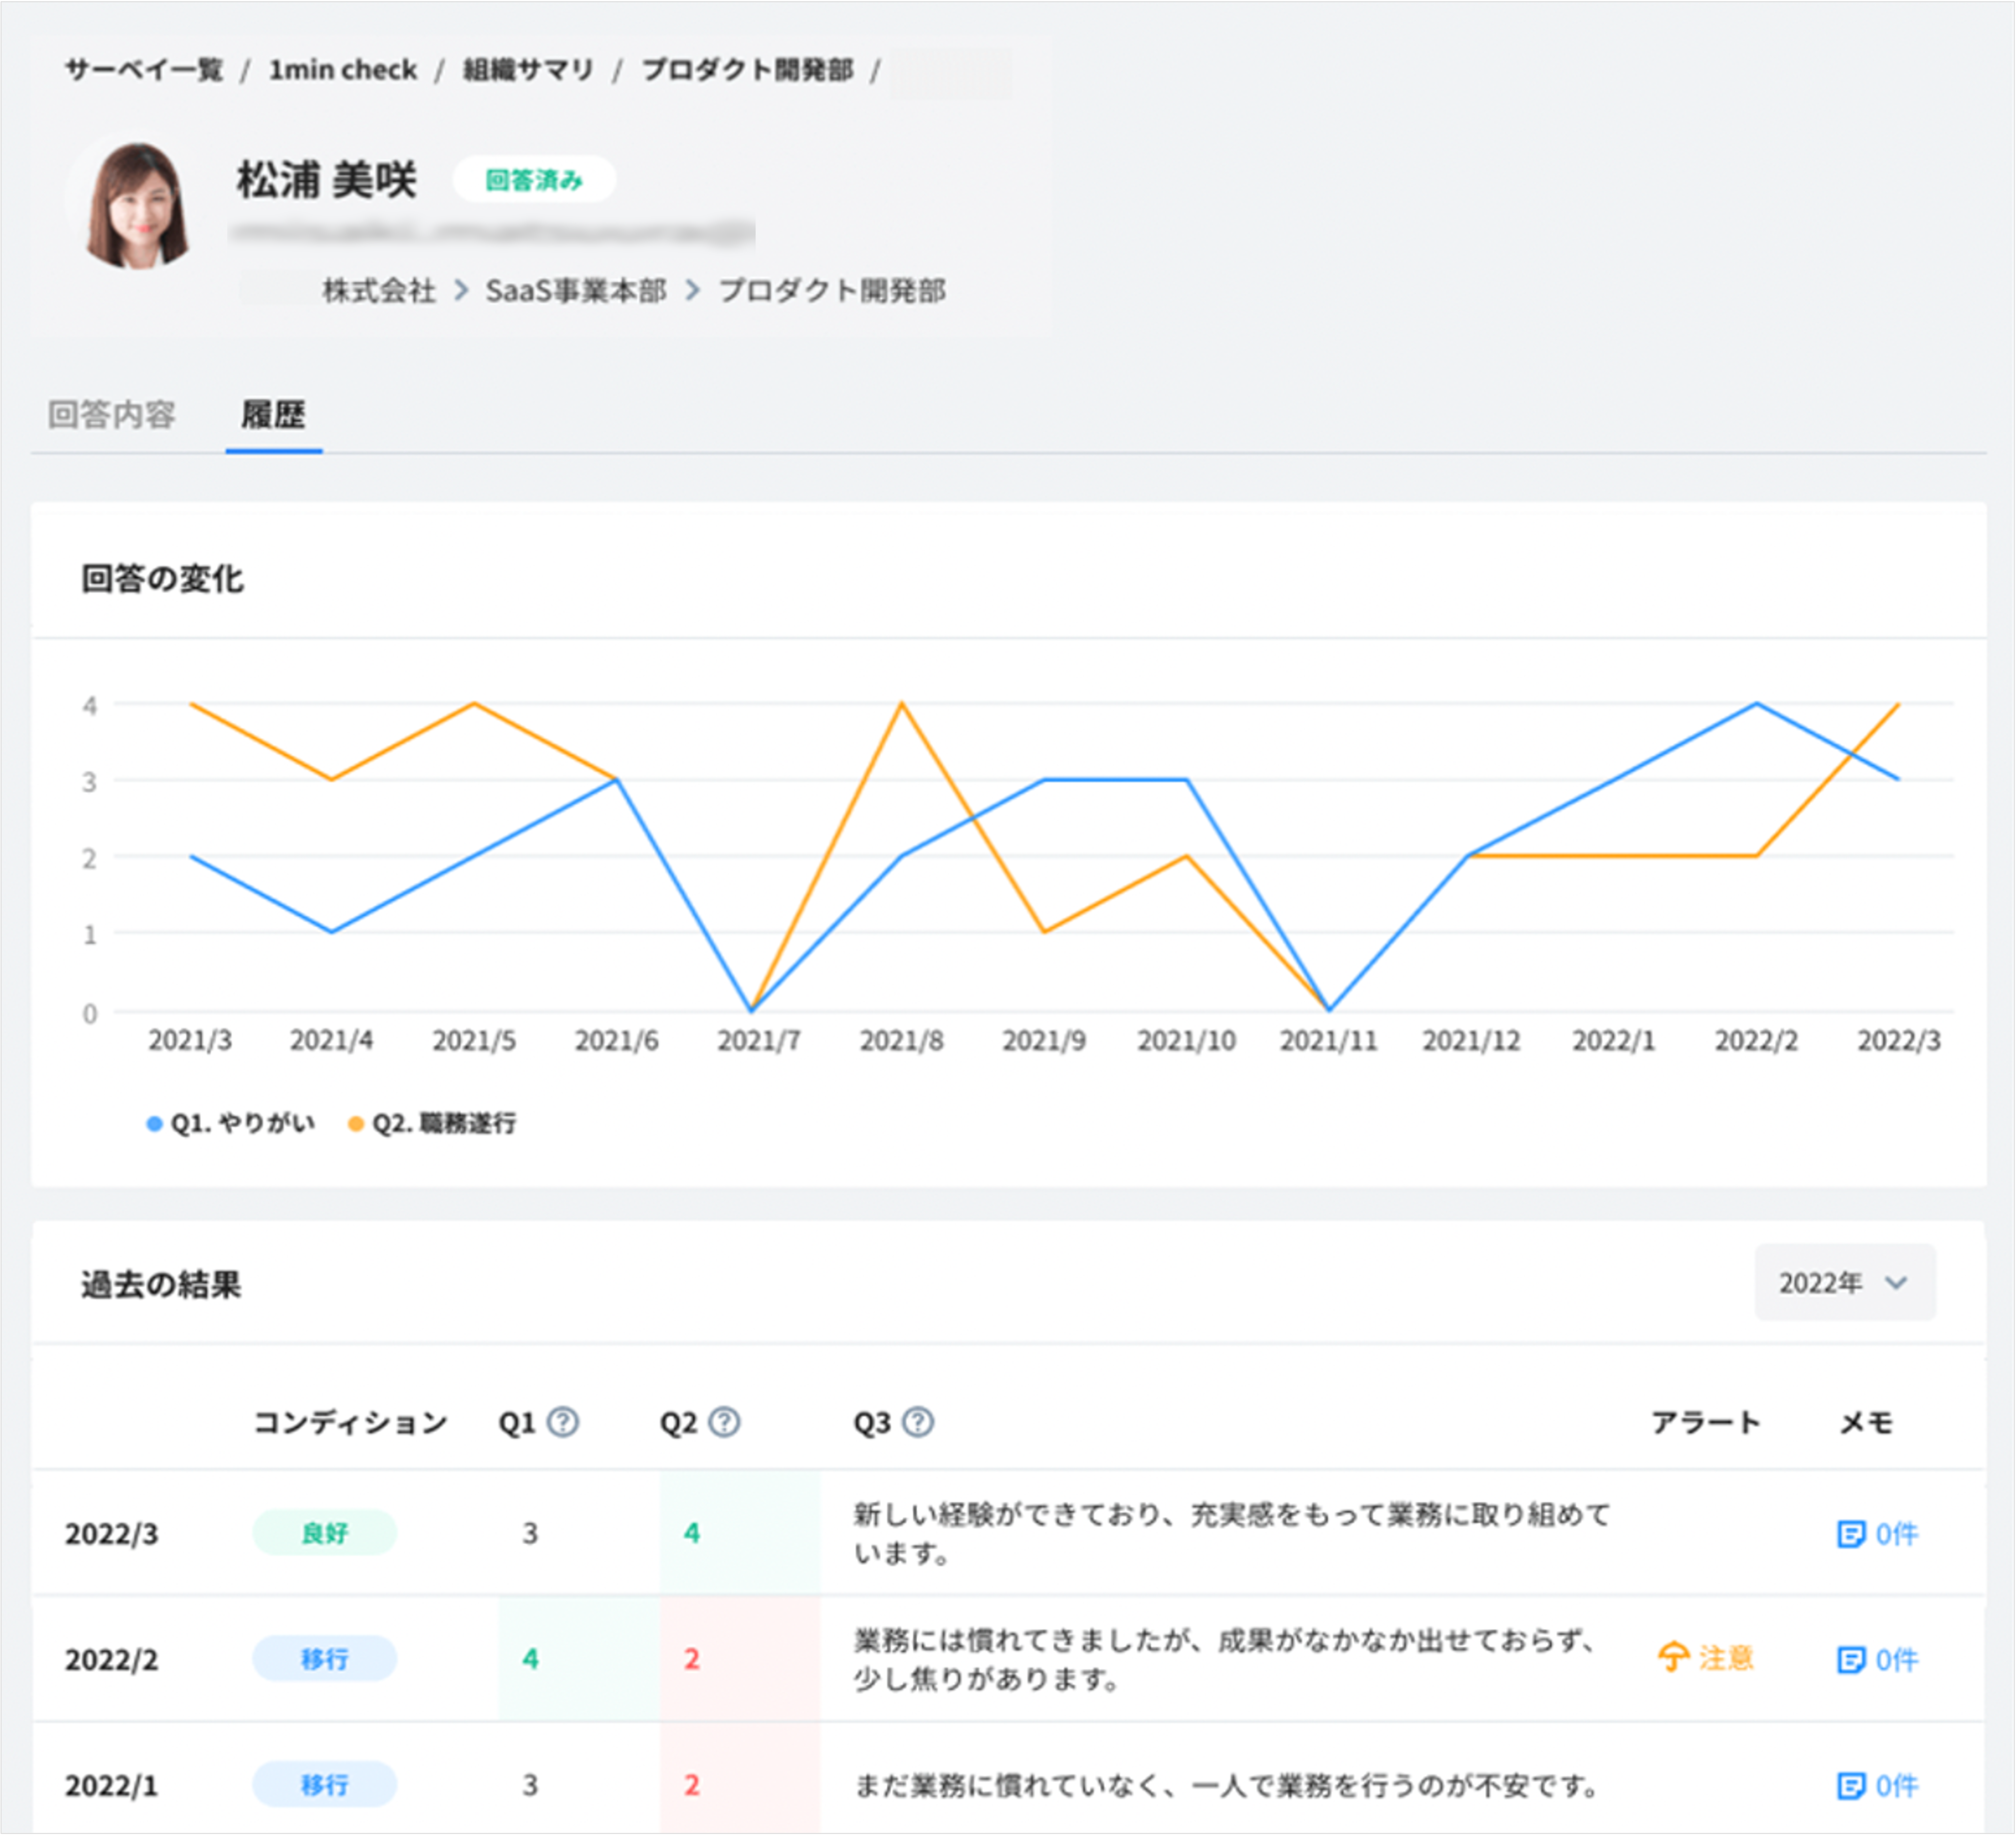Screen dimensions: 2016x1836
Task: Open 組織サマリ from the breadcrumb
Action: pyautogui.click(x=527, y=69)
